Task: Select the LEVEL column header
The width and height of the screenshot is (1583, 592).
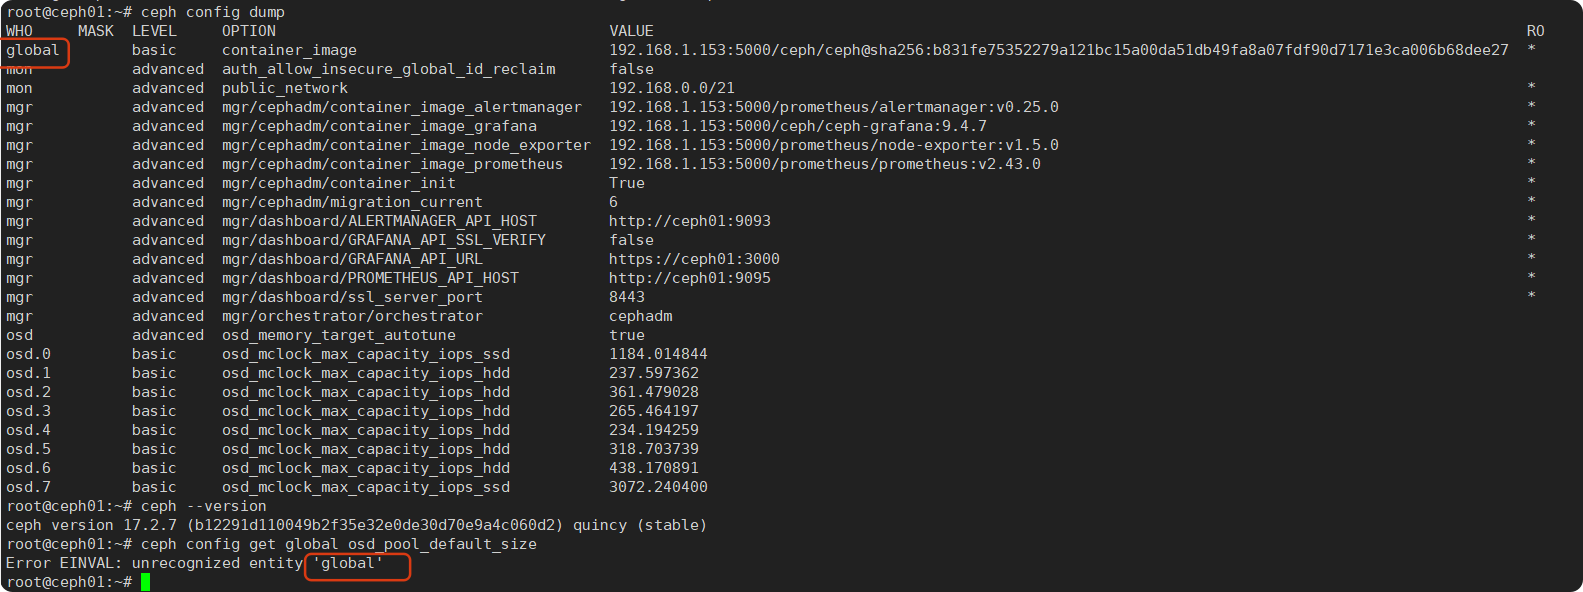Action: tap(154, 31)
